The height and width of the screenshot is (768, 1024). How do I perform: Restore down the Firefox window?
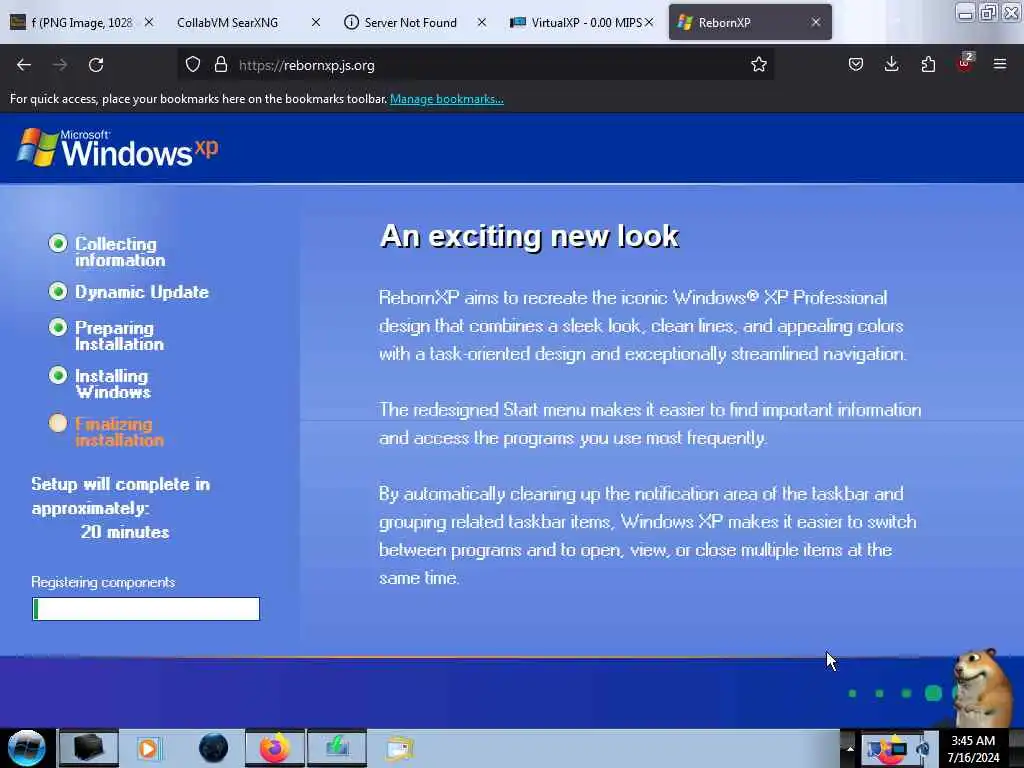[989, 12]
